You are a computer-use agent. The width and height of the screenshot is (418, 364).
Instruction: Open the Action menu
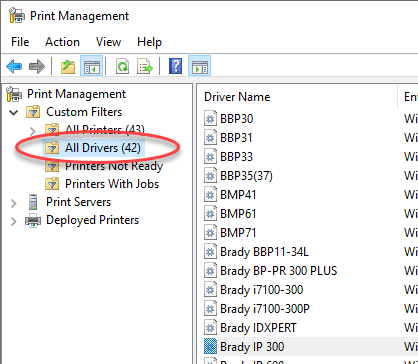pyautogui.click(x=62, y=42)
